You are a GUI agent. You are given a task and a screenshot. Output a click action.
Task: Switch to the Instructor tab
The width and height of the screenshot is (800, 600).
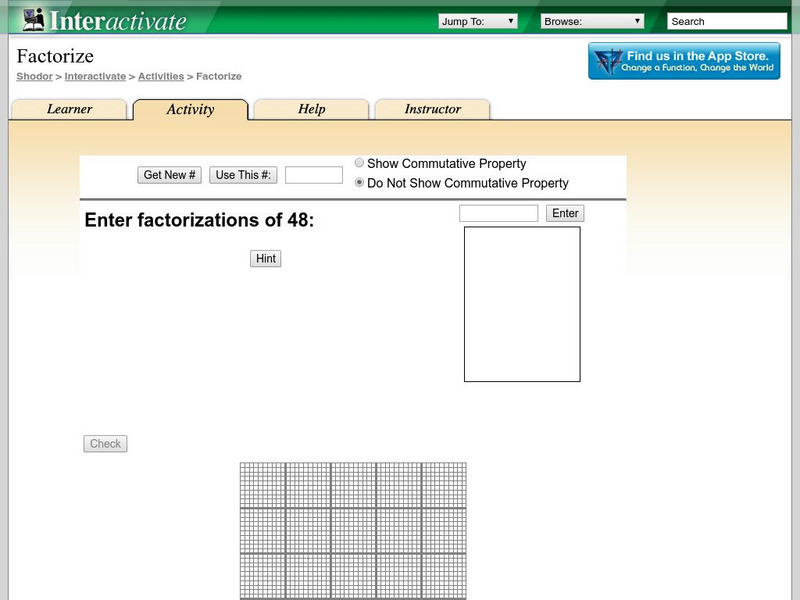[x=433, y=109]
